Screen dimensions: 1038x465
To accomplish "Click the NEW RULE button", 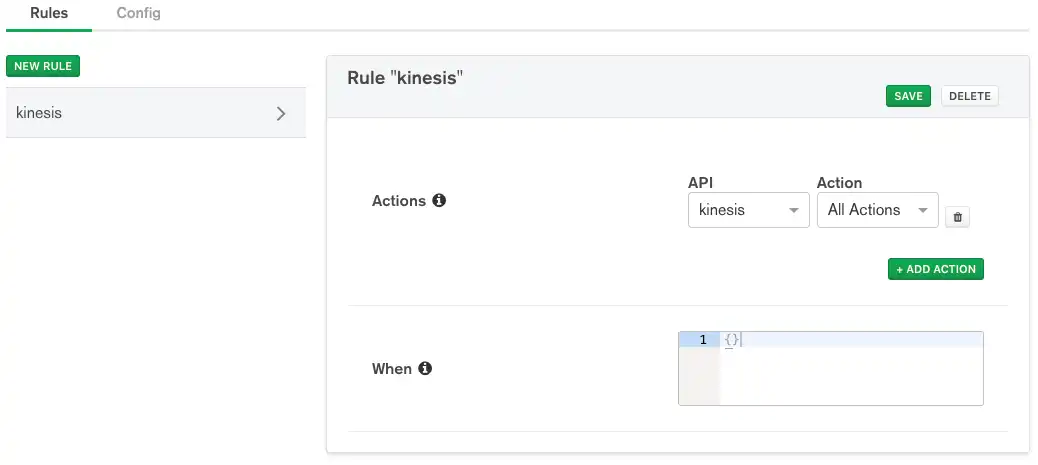I will coord(43,66).
